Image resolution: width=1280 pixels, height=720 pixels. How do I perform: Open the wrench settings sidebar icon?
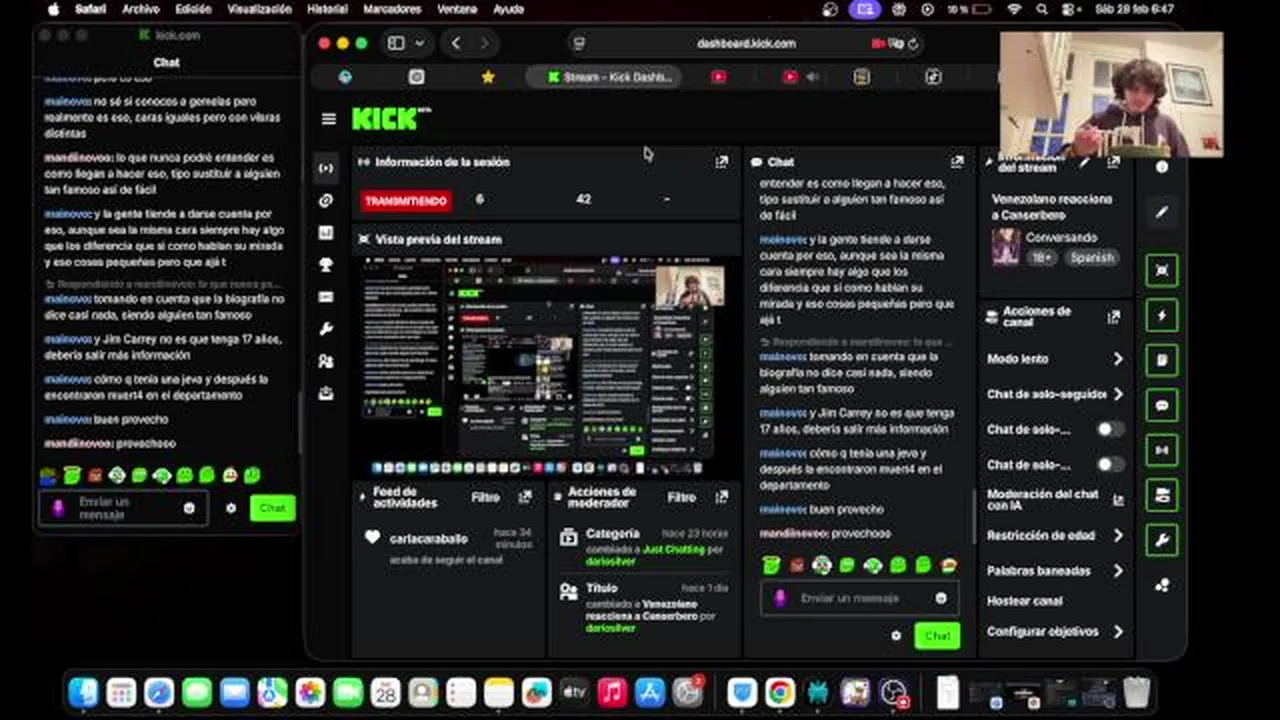pos(326,329)
